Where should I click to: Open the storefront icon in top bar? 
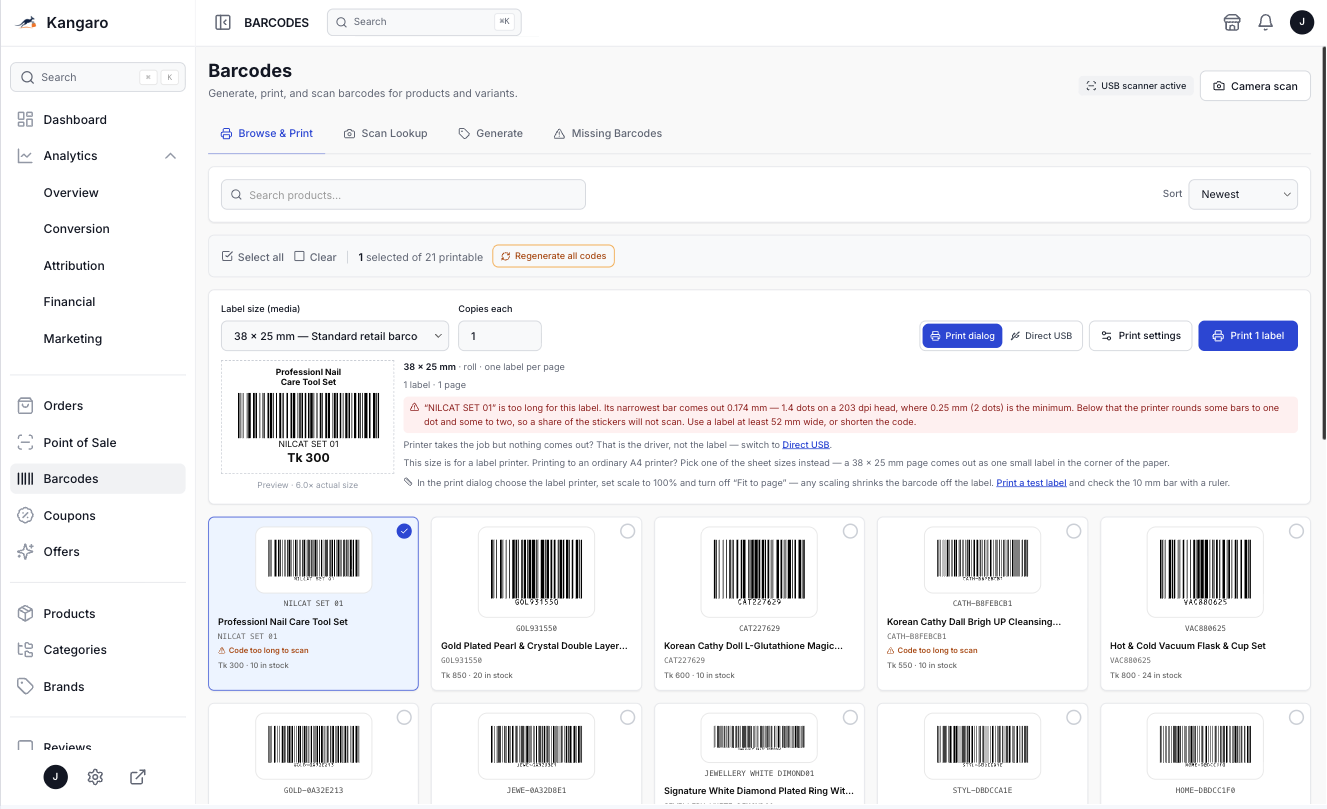(1232, 22)
